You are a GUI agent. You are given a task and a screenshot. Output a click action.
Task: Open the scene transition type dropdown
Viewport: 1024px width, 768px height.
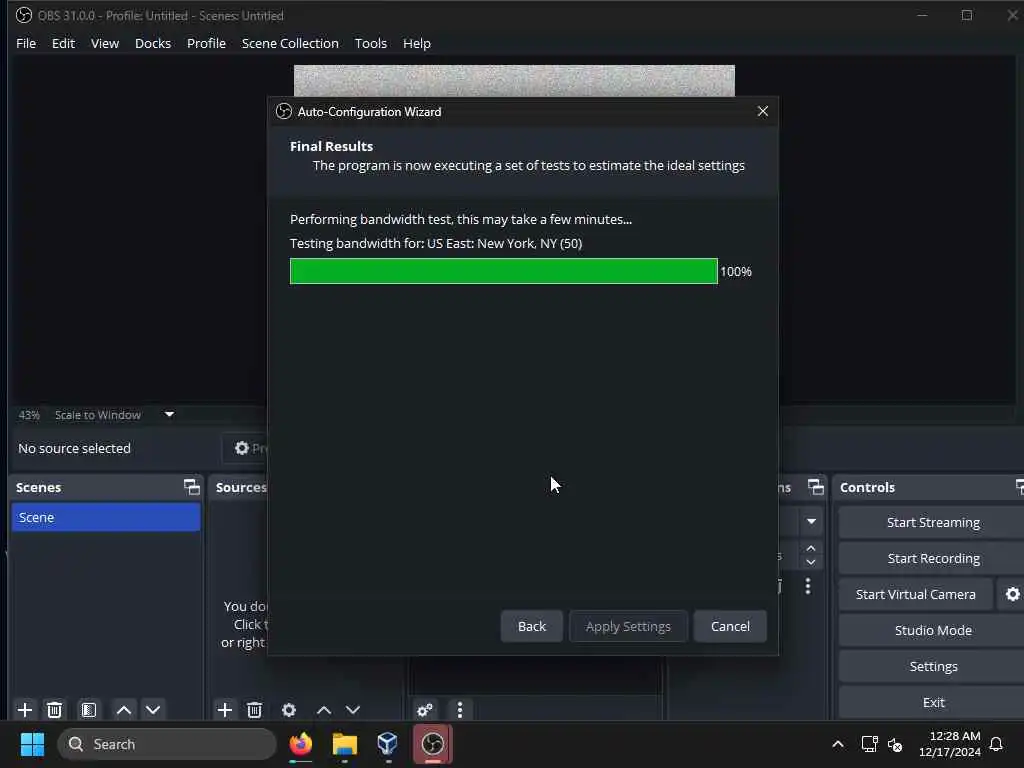pyautogui.click(x=811, y=521)
